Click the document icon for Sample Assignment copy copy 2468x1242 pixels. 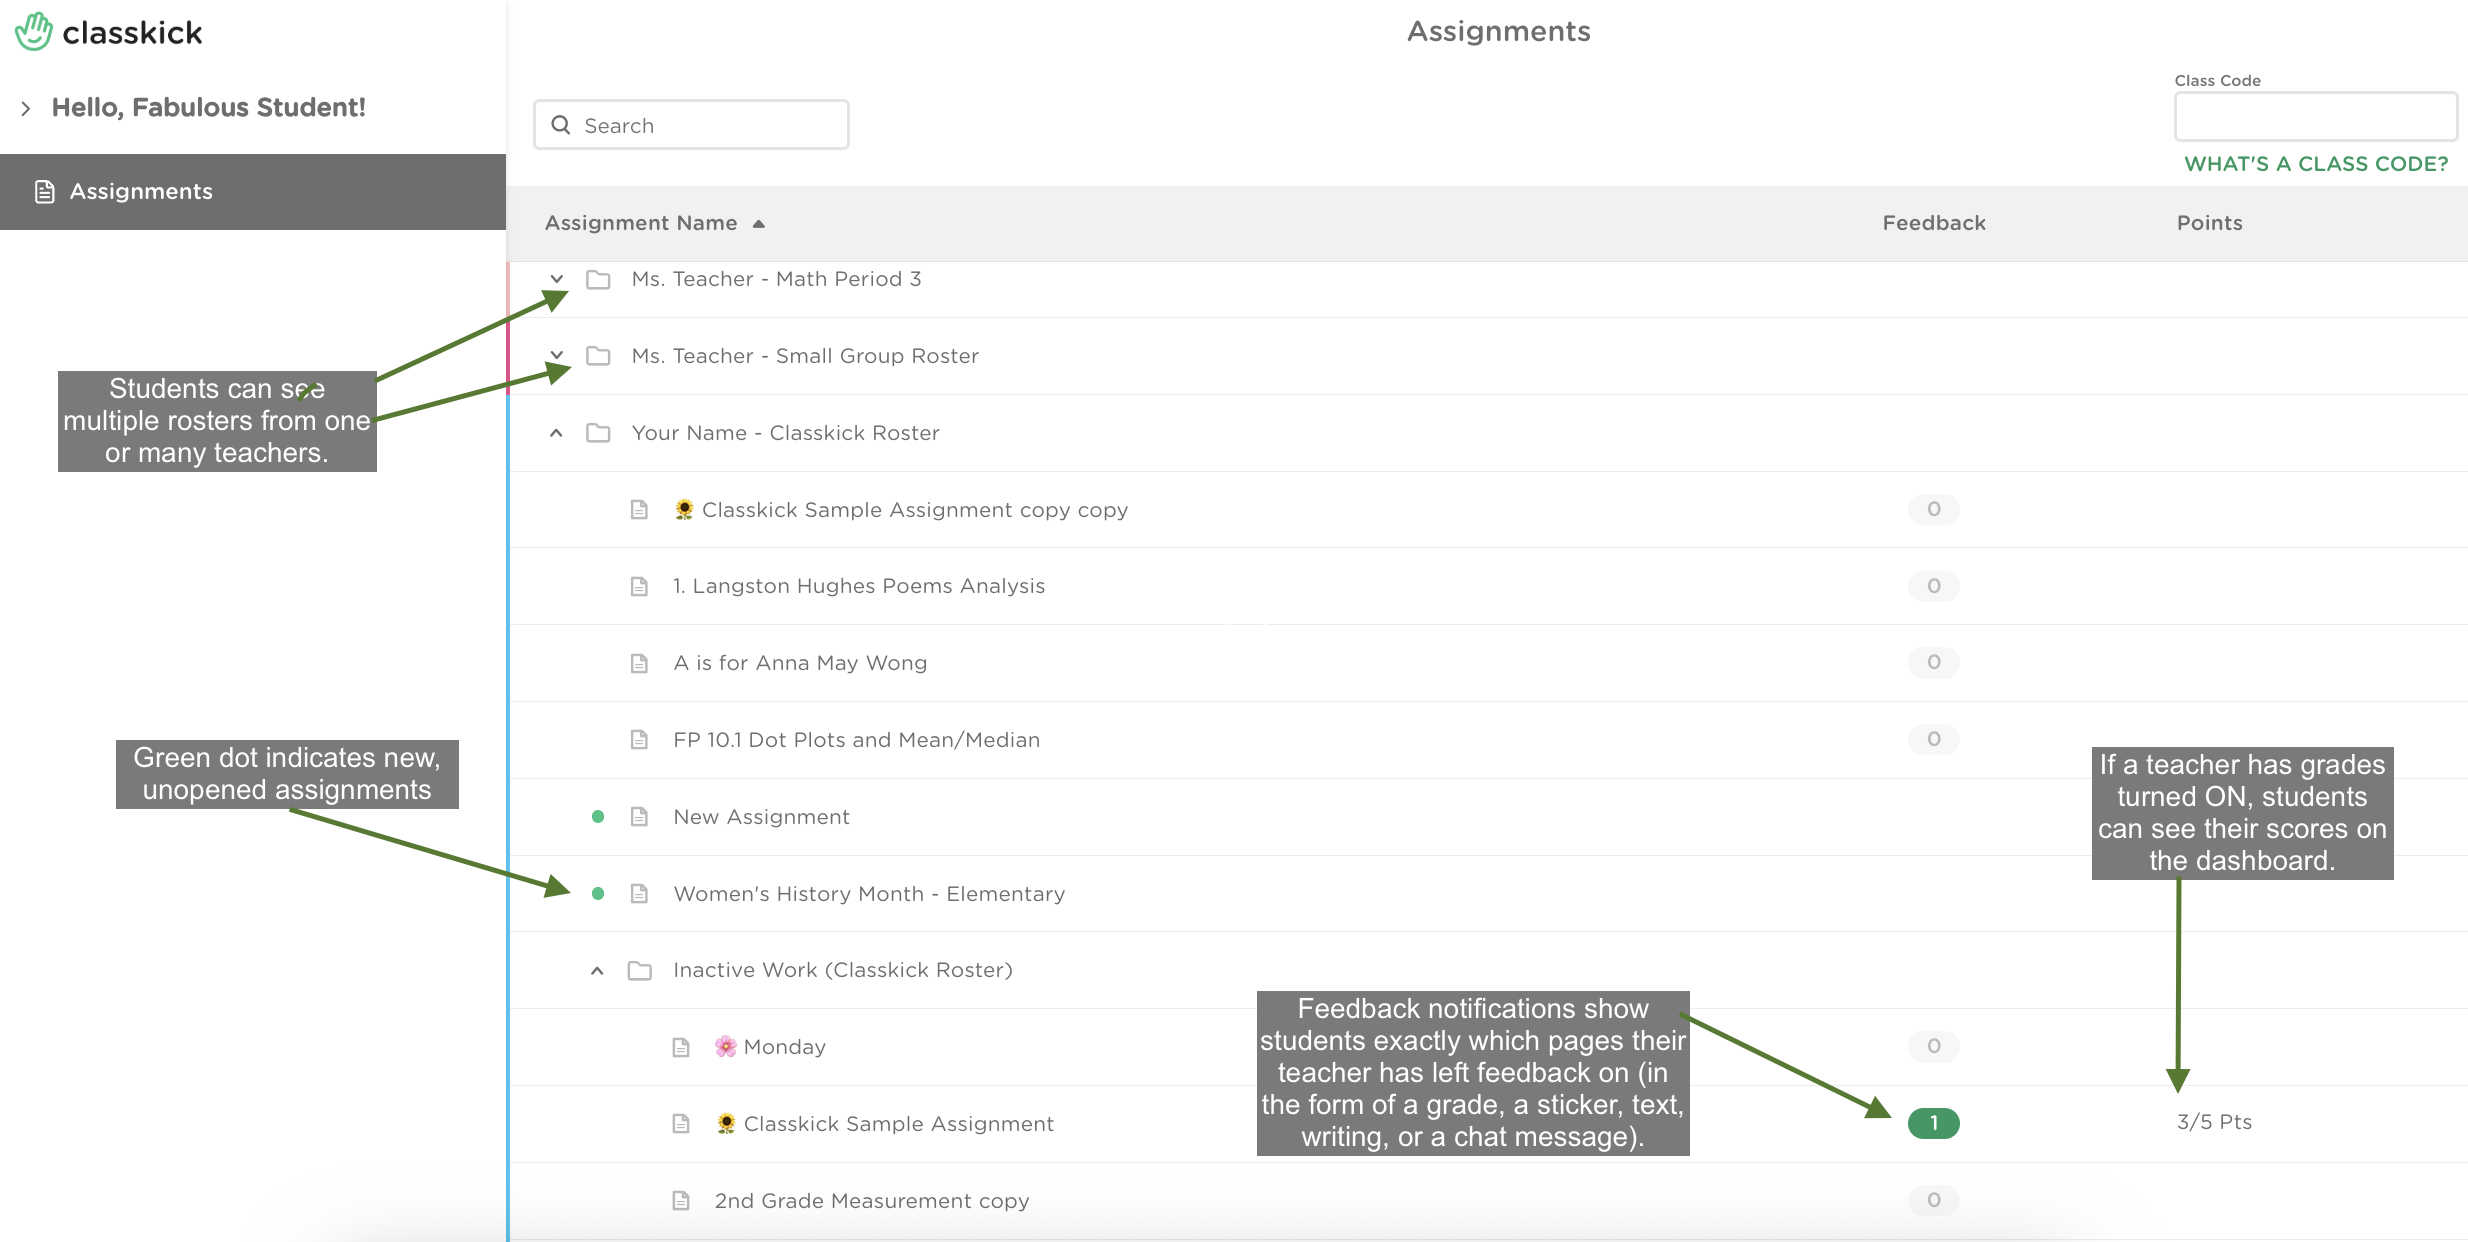click(639, 510)
